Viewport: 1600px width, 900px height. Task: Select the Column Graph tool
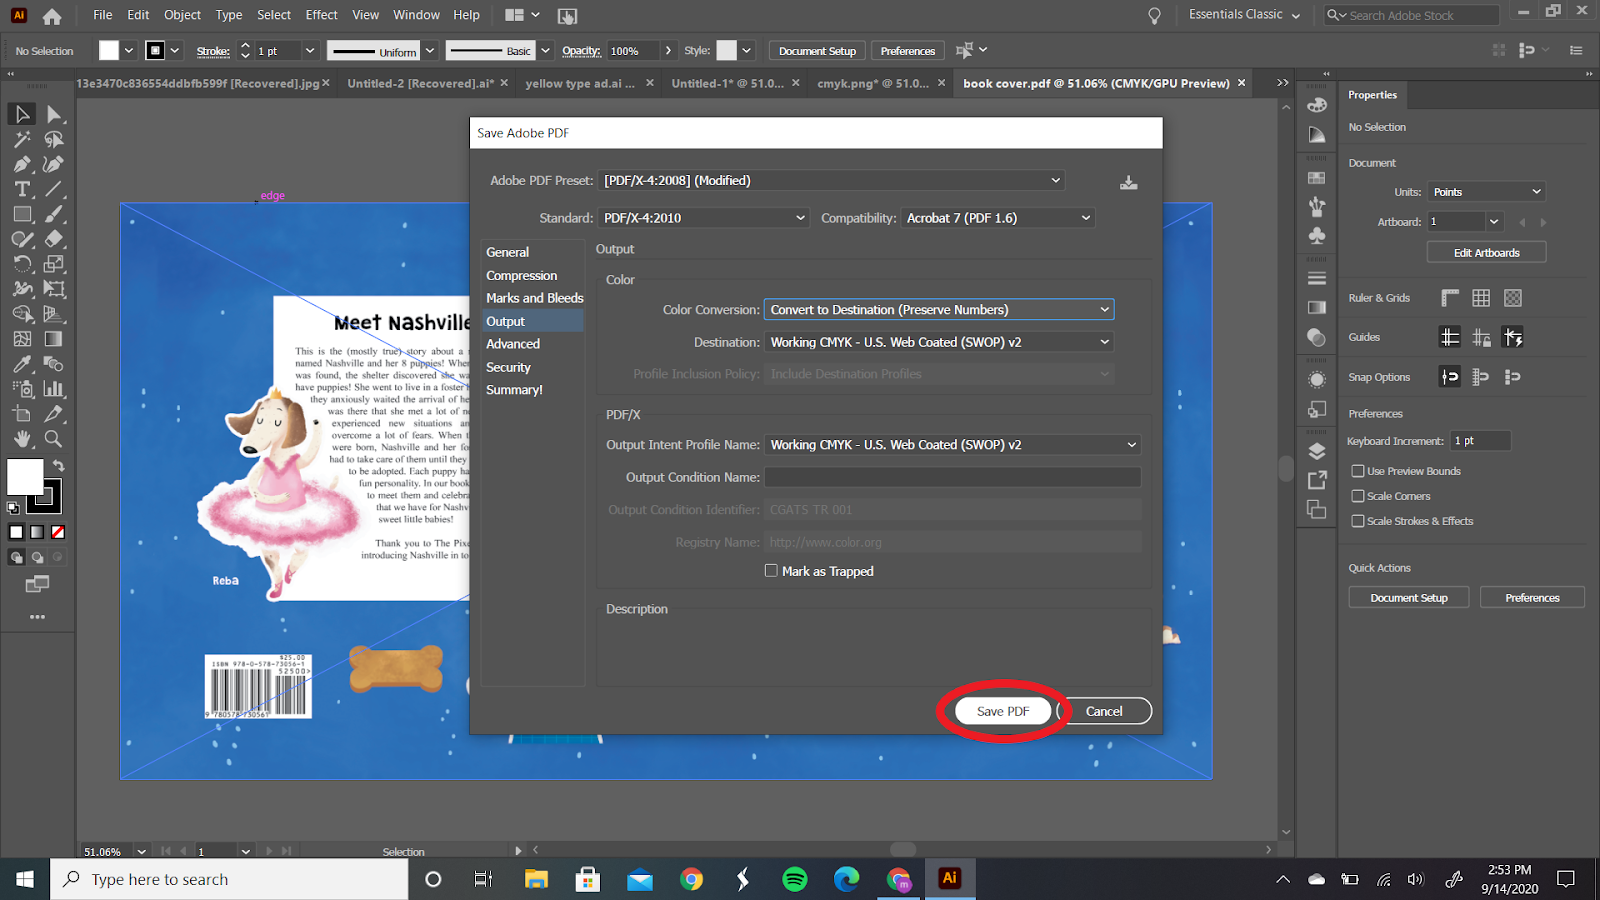pos(54,389)
